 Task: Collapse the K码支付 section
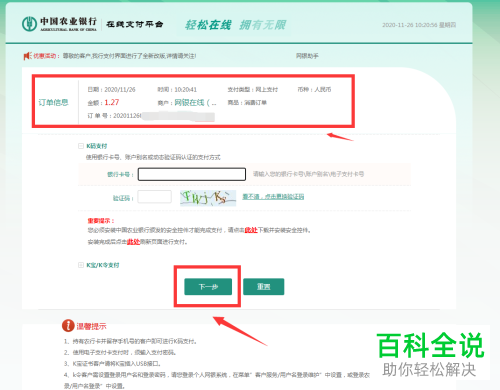click(x=81, y=146)
